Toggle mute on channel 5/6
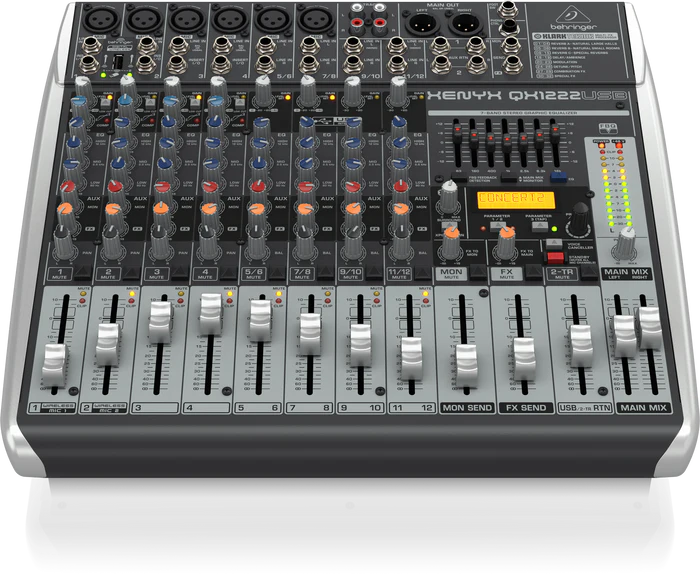This screenshot has height=575, width=700. [x=256, y=273]
